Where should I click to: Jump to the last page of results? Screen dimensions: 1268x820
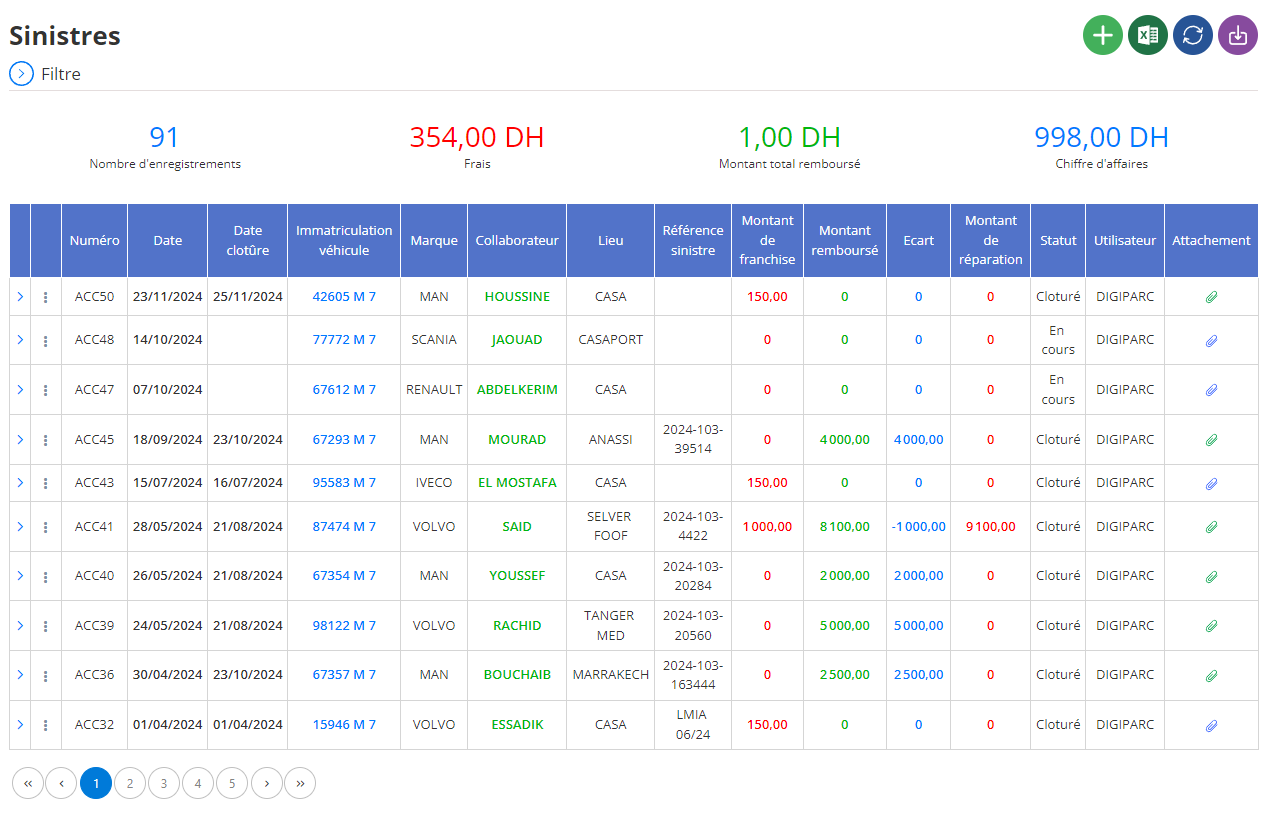(300, 783)
